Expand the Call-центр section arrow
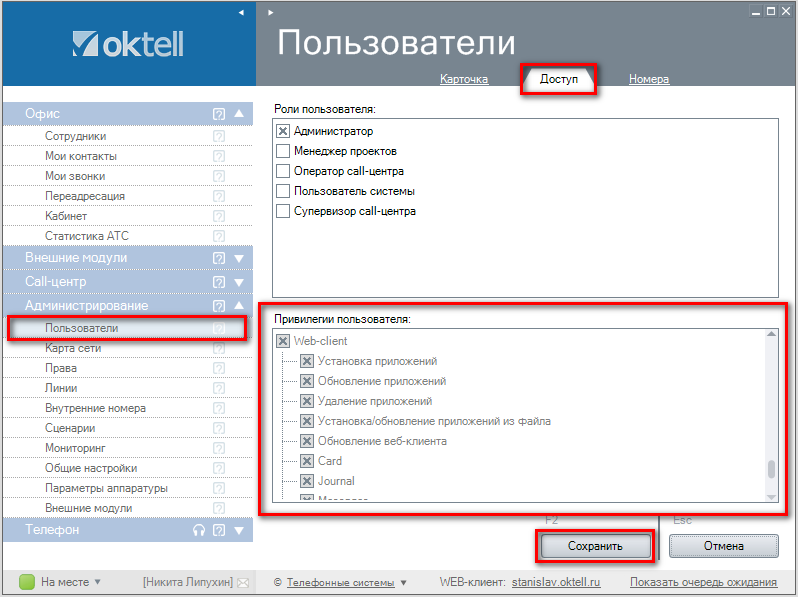Image resolution: width=798 pixels, height=597 pixels. point(238,282)
